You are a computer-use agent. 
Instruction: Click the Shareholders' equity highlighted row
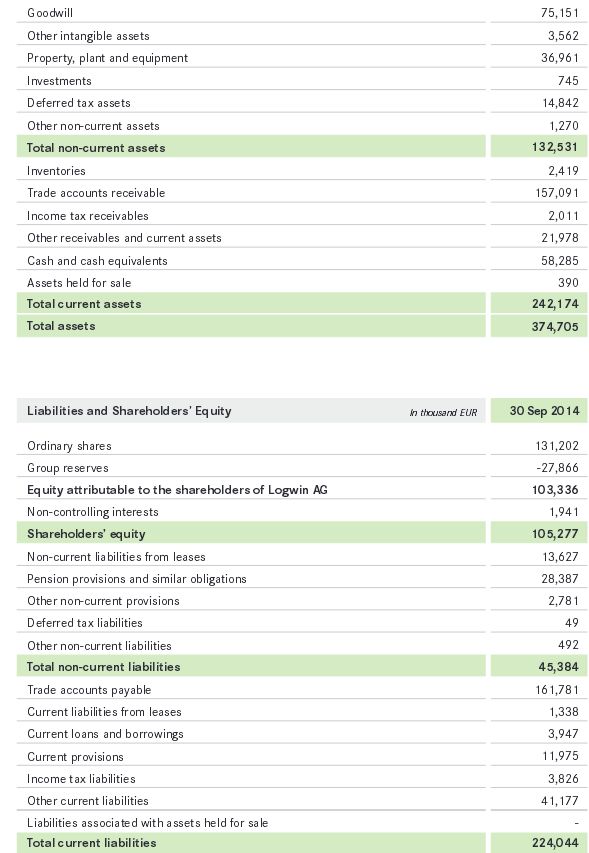pyautogui.click(x=302, y=533)
